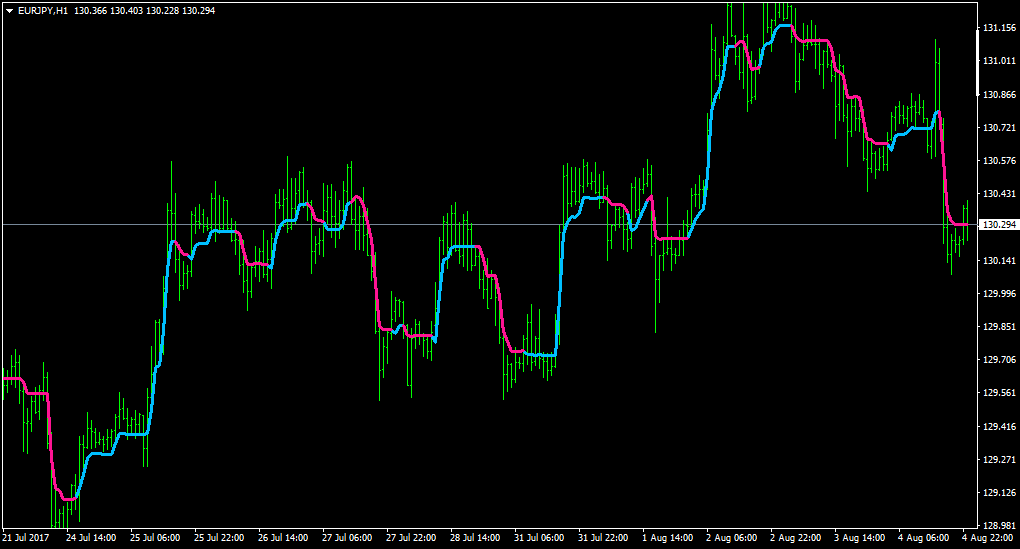Click the 27 Jul 22:00 time label
Screen dimensions: 1020x549
(411, 538)
